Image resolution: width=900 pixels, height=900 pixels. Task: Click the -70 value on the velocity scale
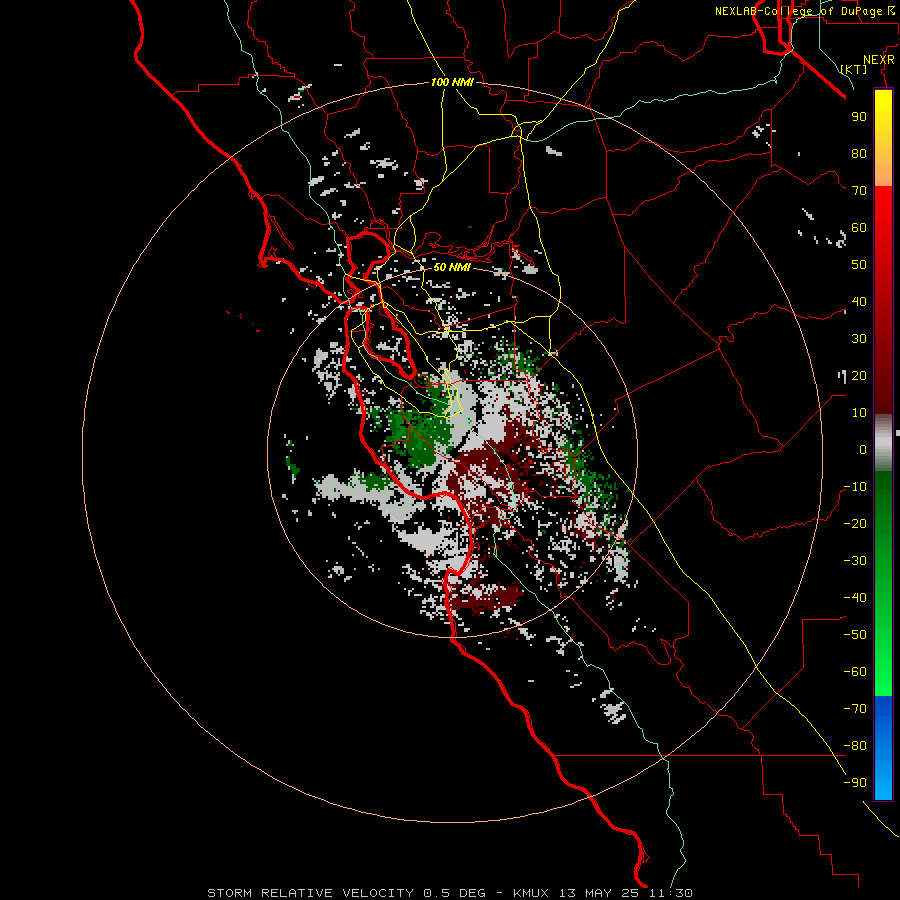click(x=855, y=709)
